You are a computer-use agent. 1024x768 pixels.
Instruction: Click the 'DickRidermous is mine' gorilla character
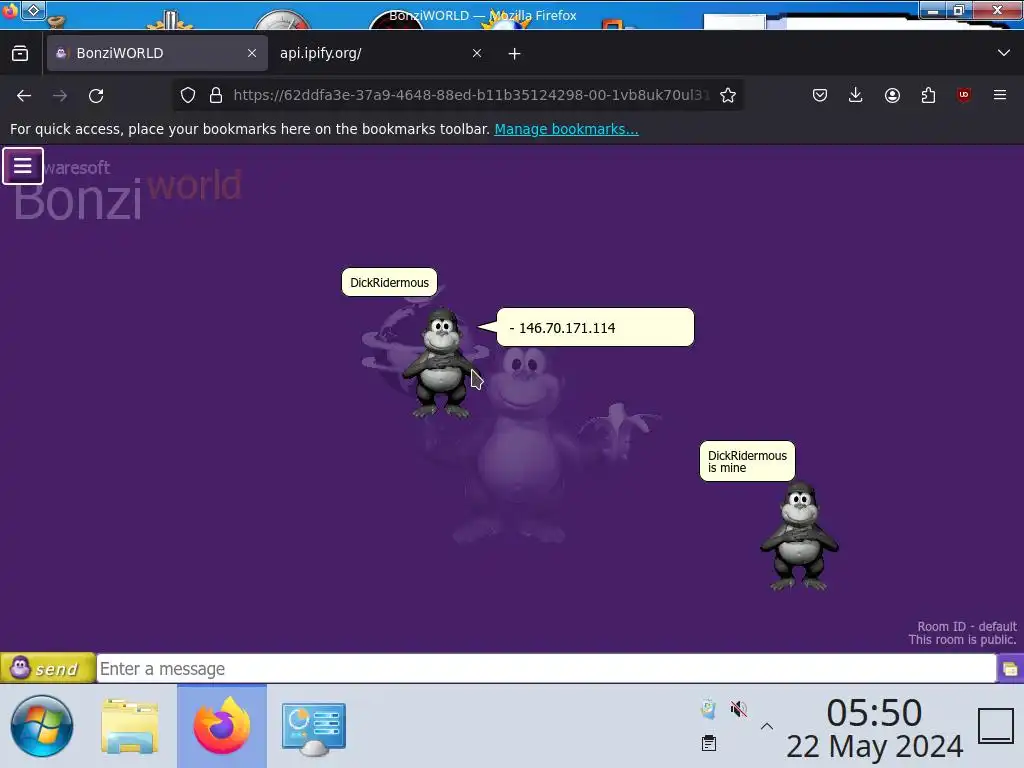pyautogui.click(x=799, y=537)
